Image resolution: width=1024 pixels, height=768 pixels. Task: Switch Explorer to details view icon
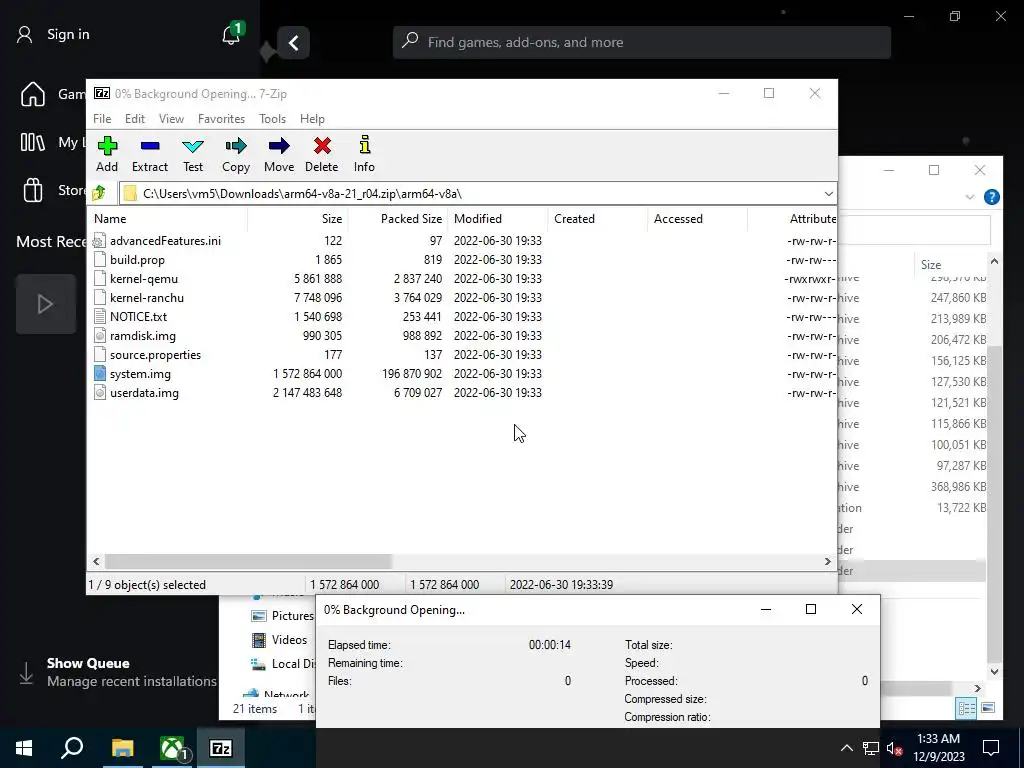pyautogui.click(x=966, y=708)
